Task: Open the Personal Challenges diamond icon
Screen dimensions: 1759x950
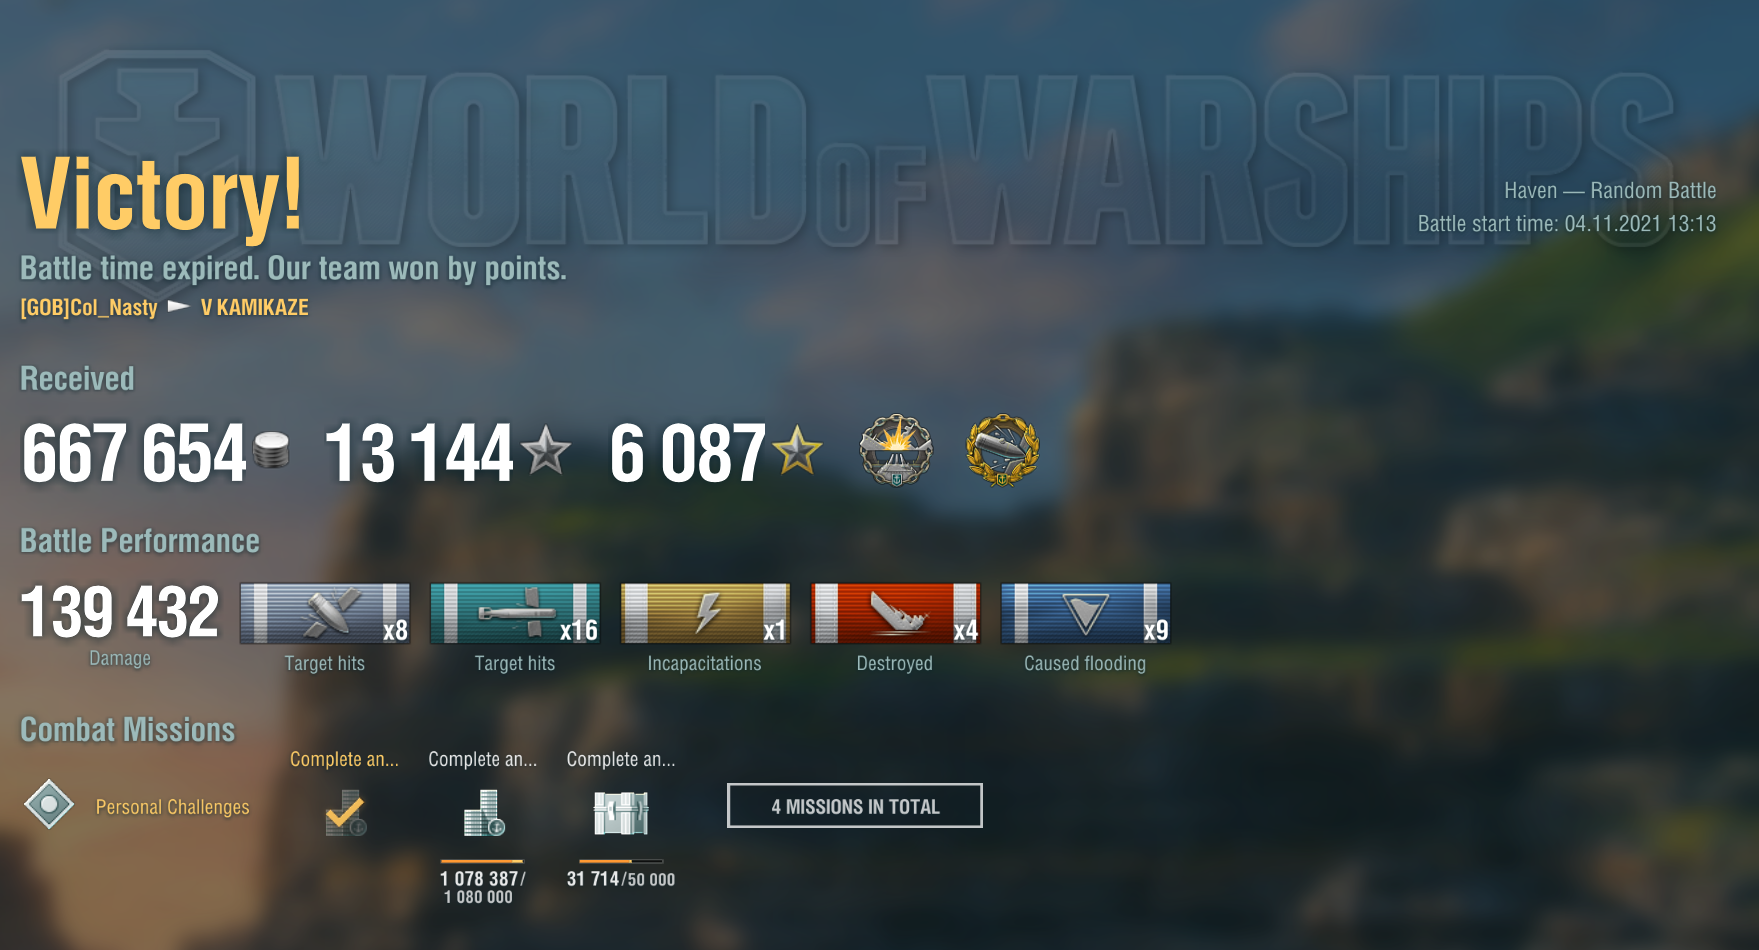Action: coord(49,805)
